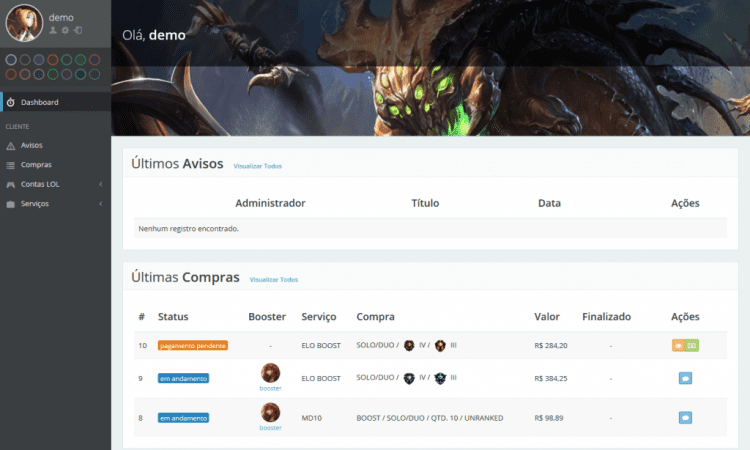
Task: Open the chat for order 9
Action: coord(685,378)
